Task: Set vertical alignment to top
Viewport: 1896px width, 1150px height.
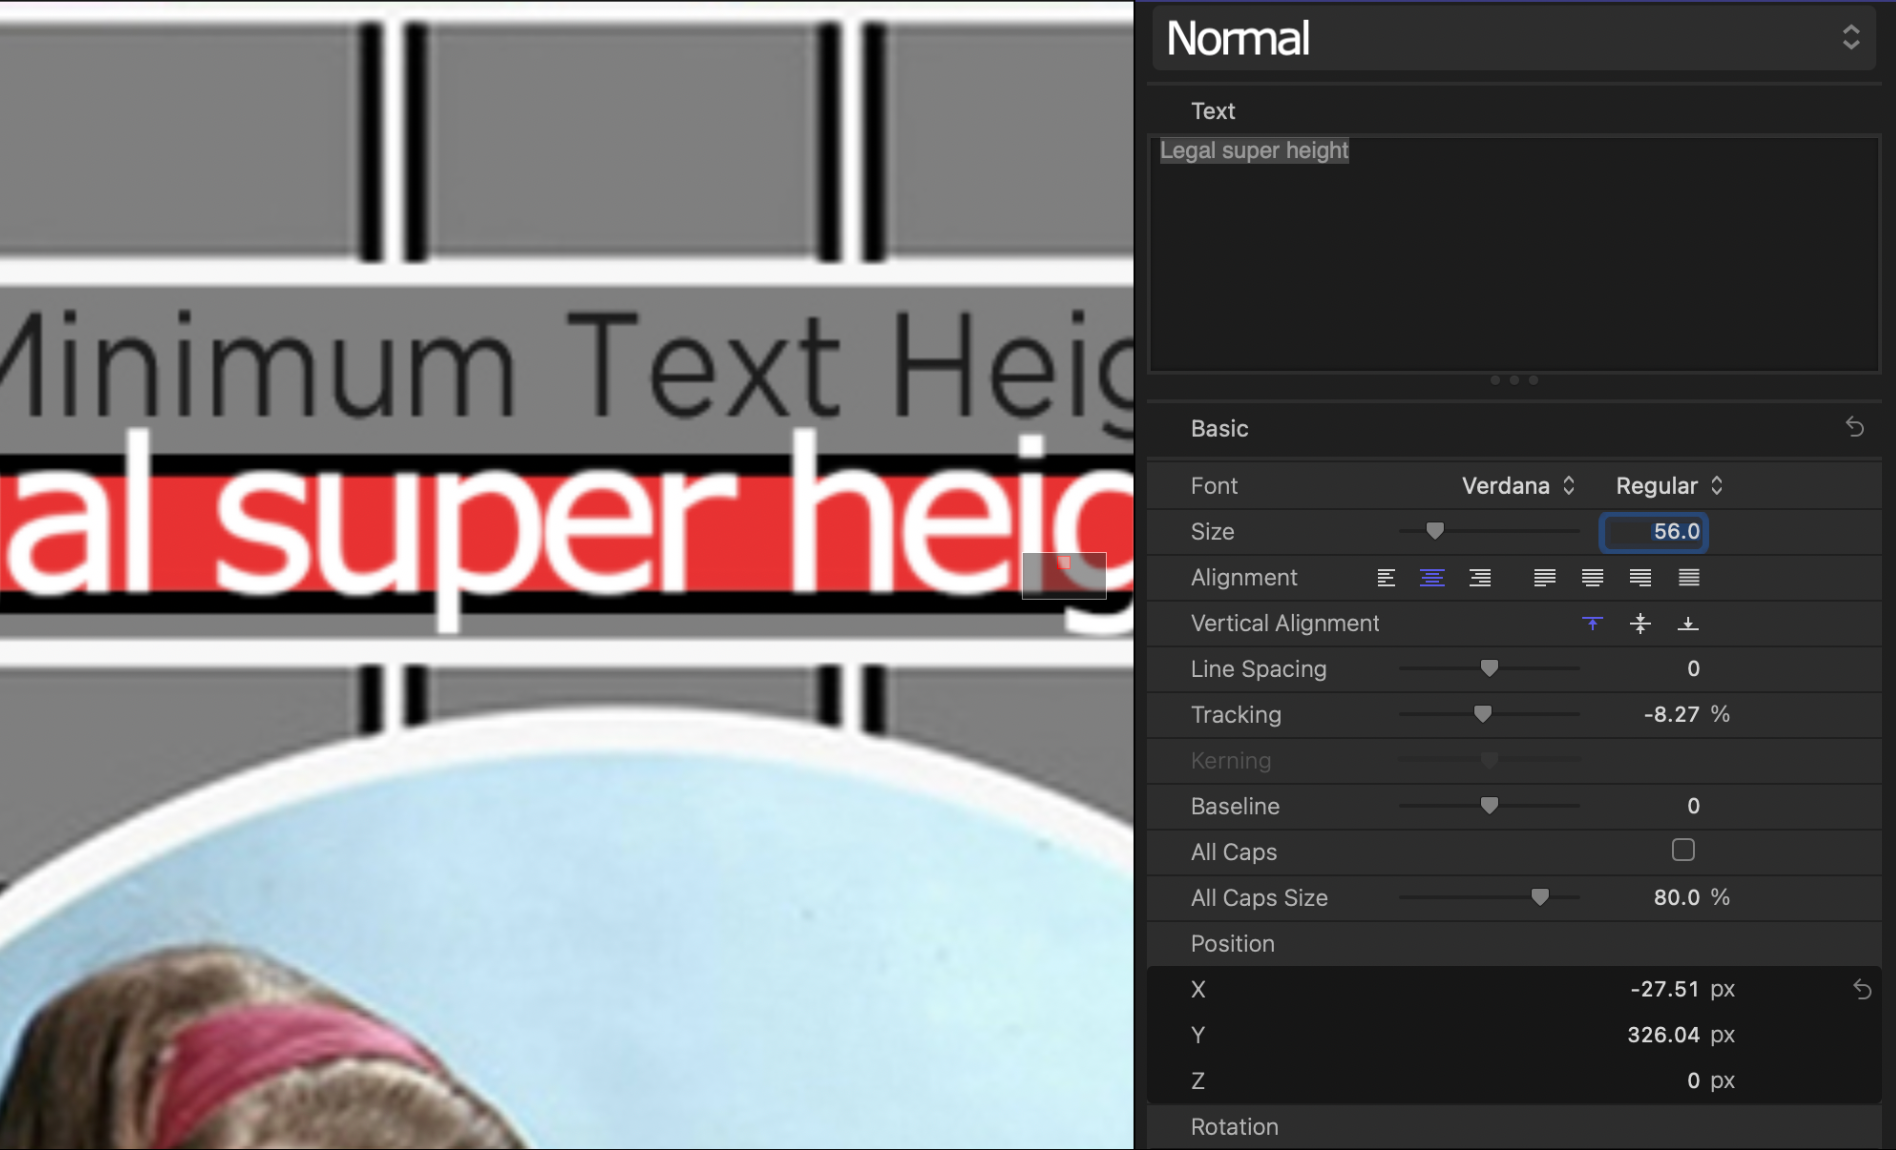Action: 1592,624
